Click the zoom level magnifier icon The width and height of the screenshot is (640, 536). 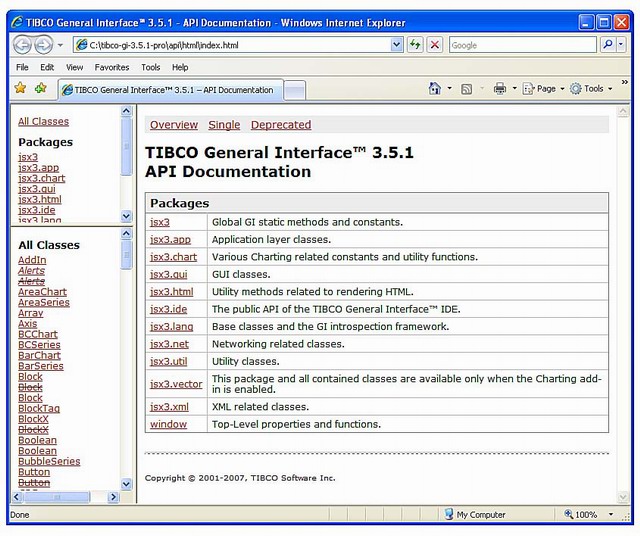point(569,514)
